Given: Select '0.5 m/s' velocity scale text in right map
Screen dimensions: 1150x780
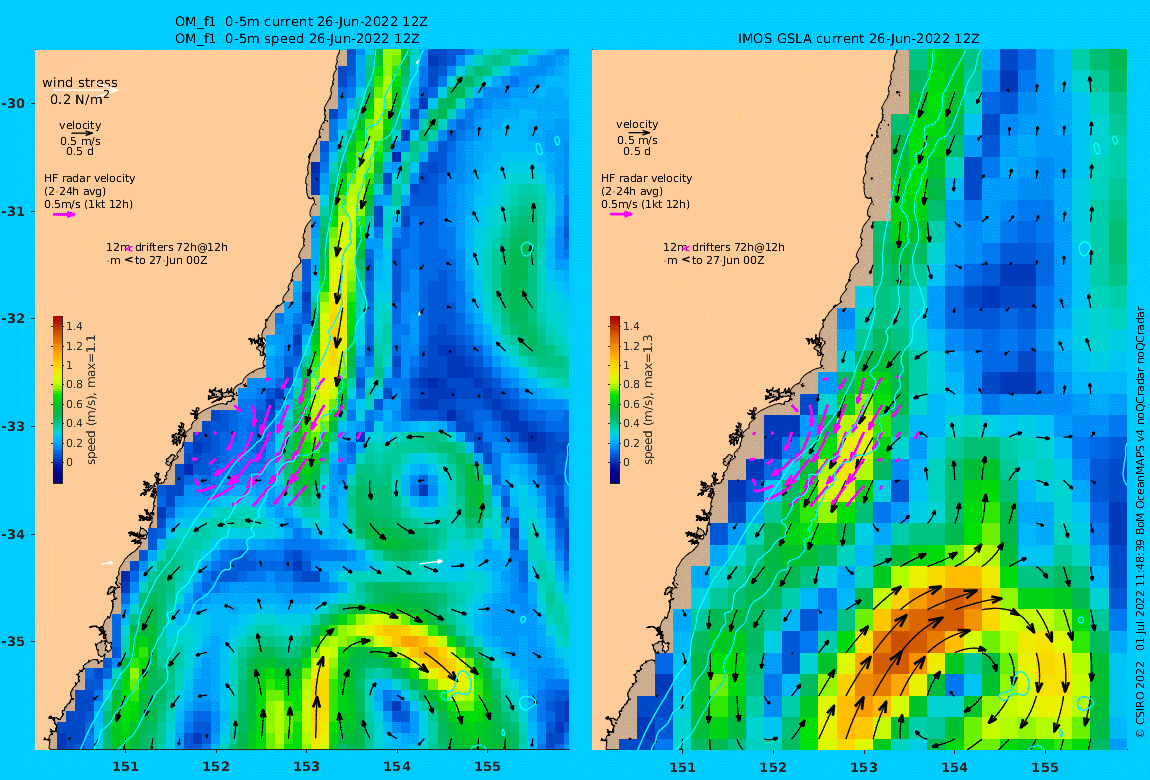Looking at the screenshot, I should pos(637,141).
